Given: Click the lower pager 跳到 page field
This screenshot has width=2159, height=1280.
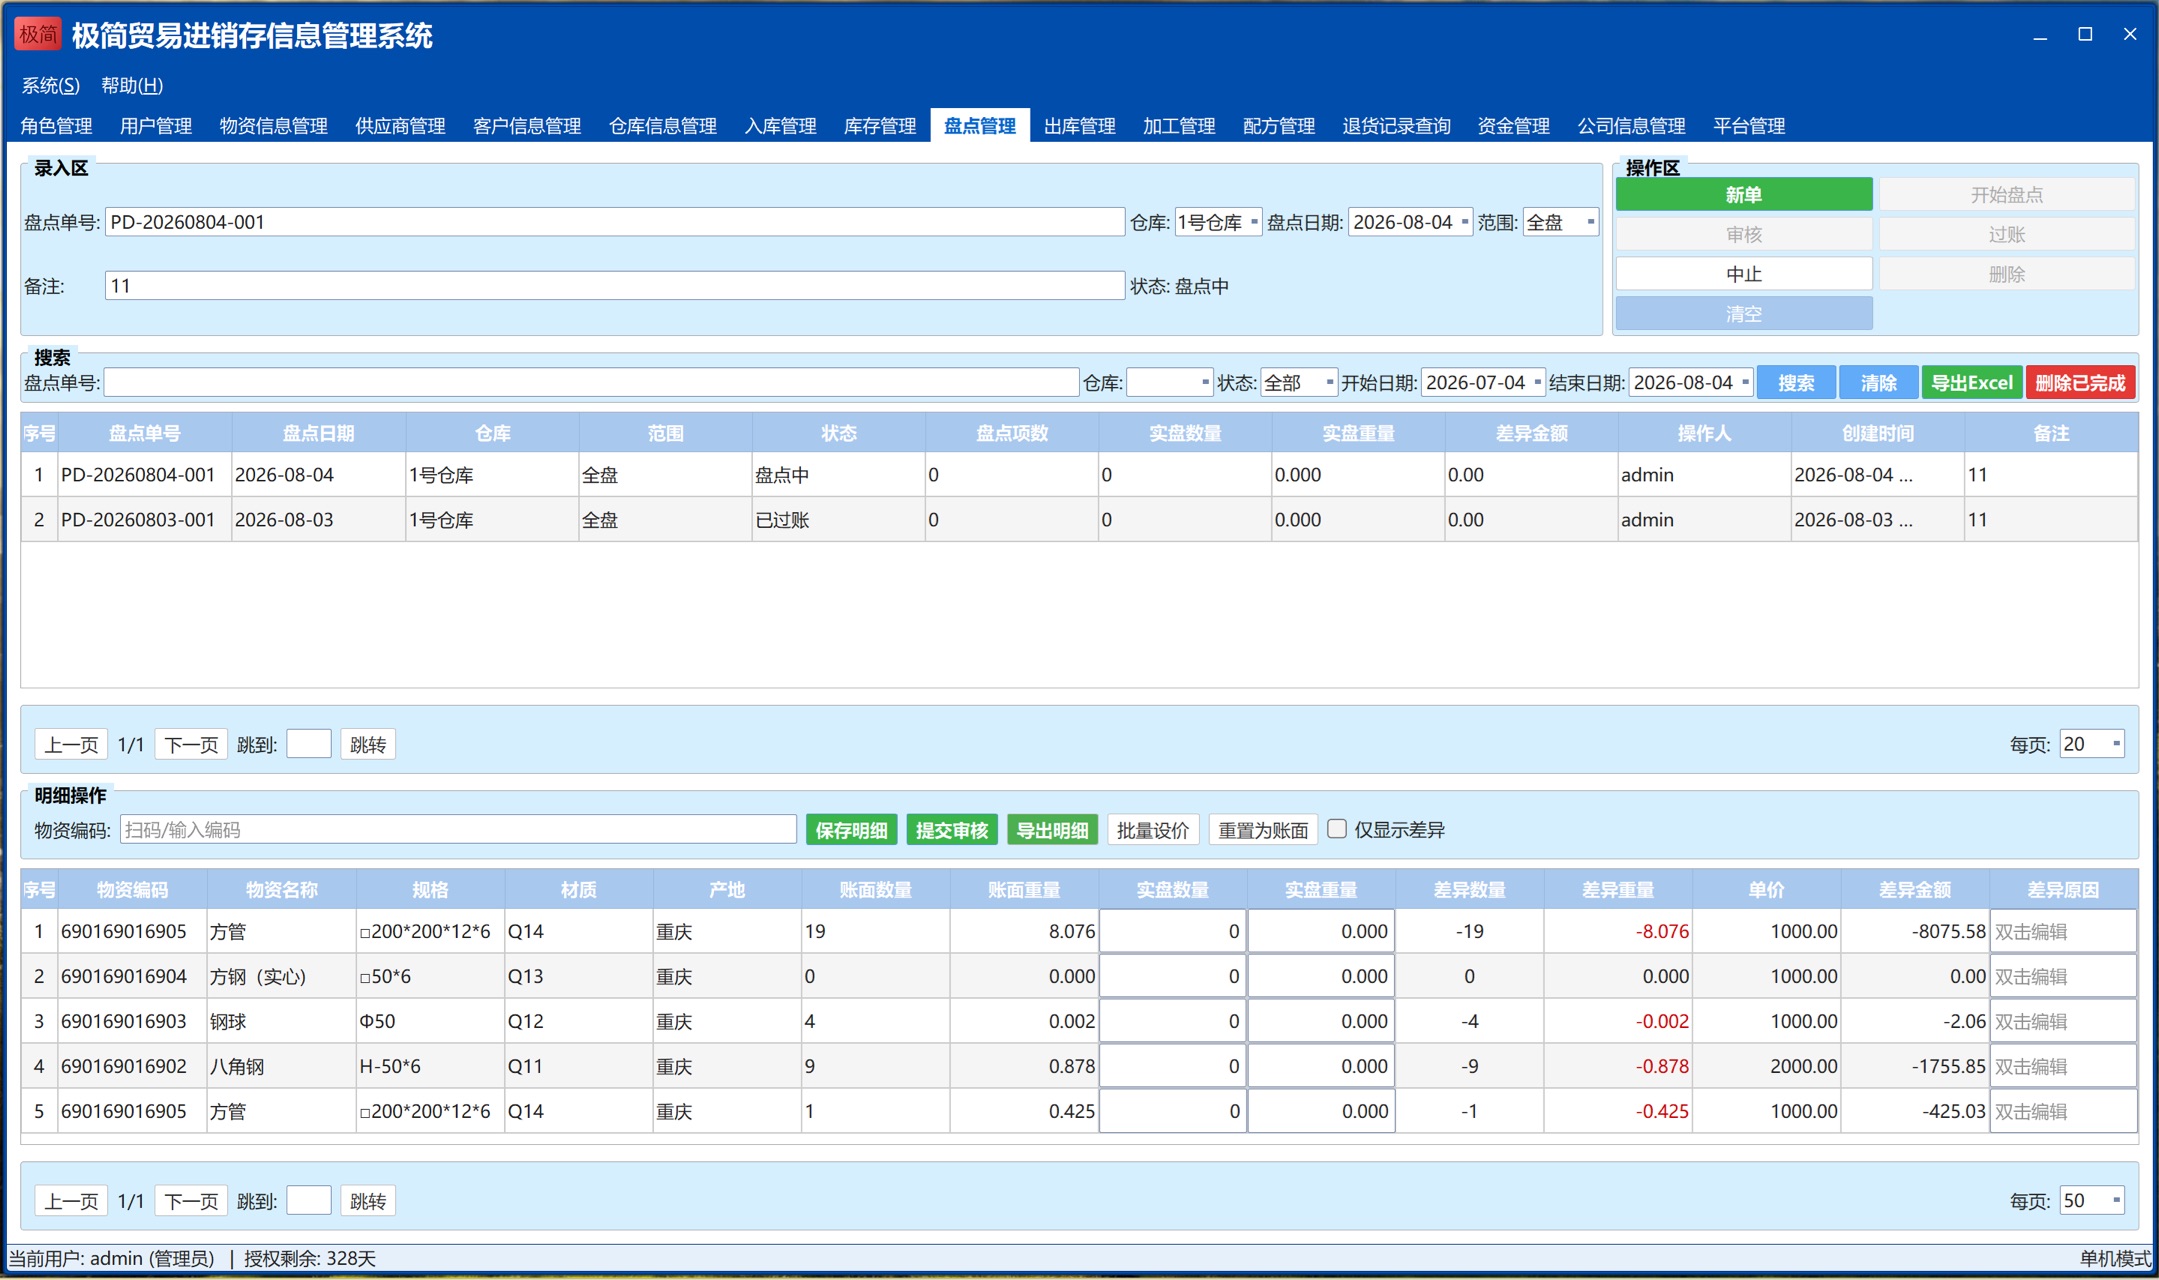Looking at the screenshot, I should coord(309,1200).
